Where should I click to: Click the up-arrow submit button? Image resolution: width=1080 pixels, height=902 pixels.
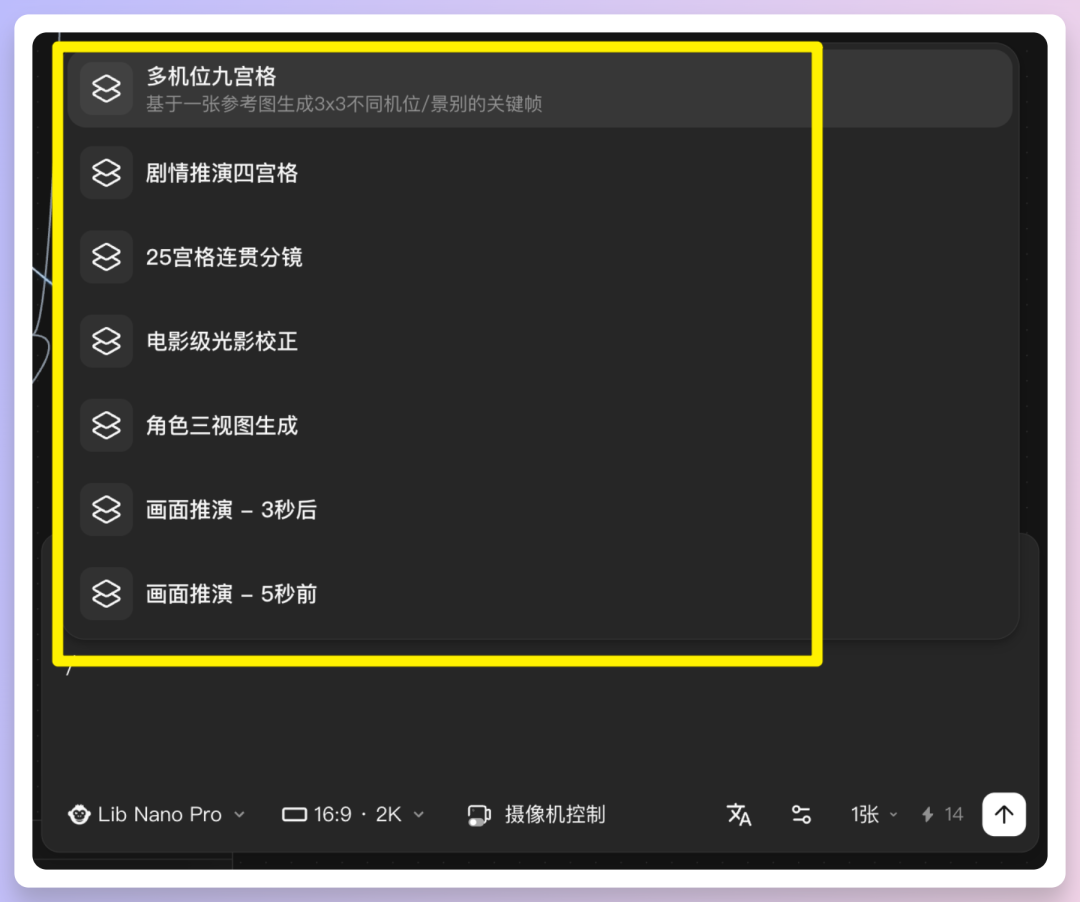tap(1004, 814)
